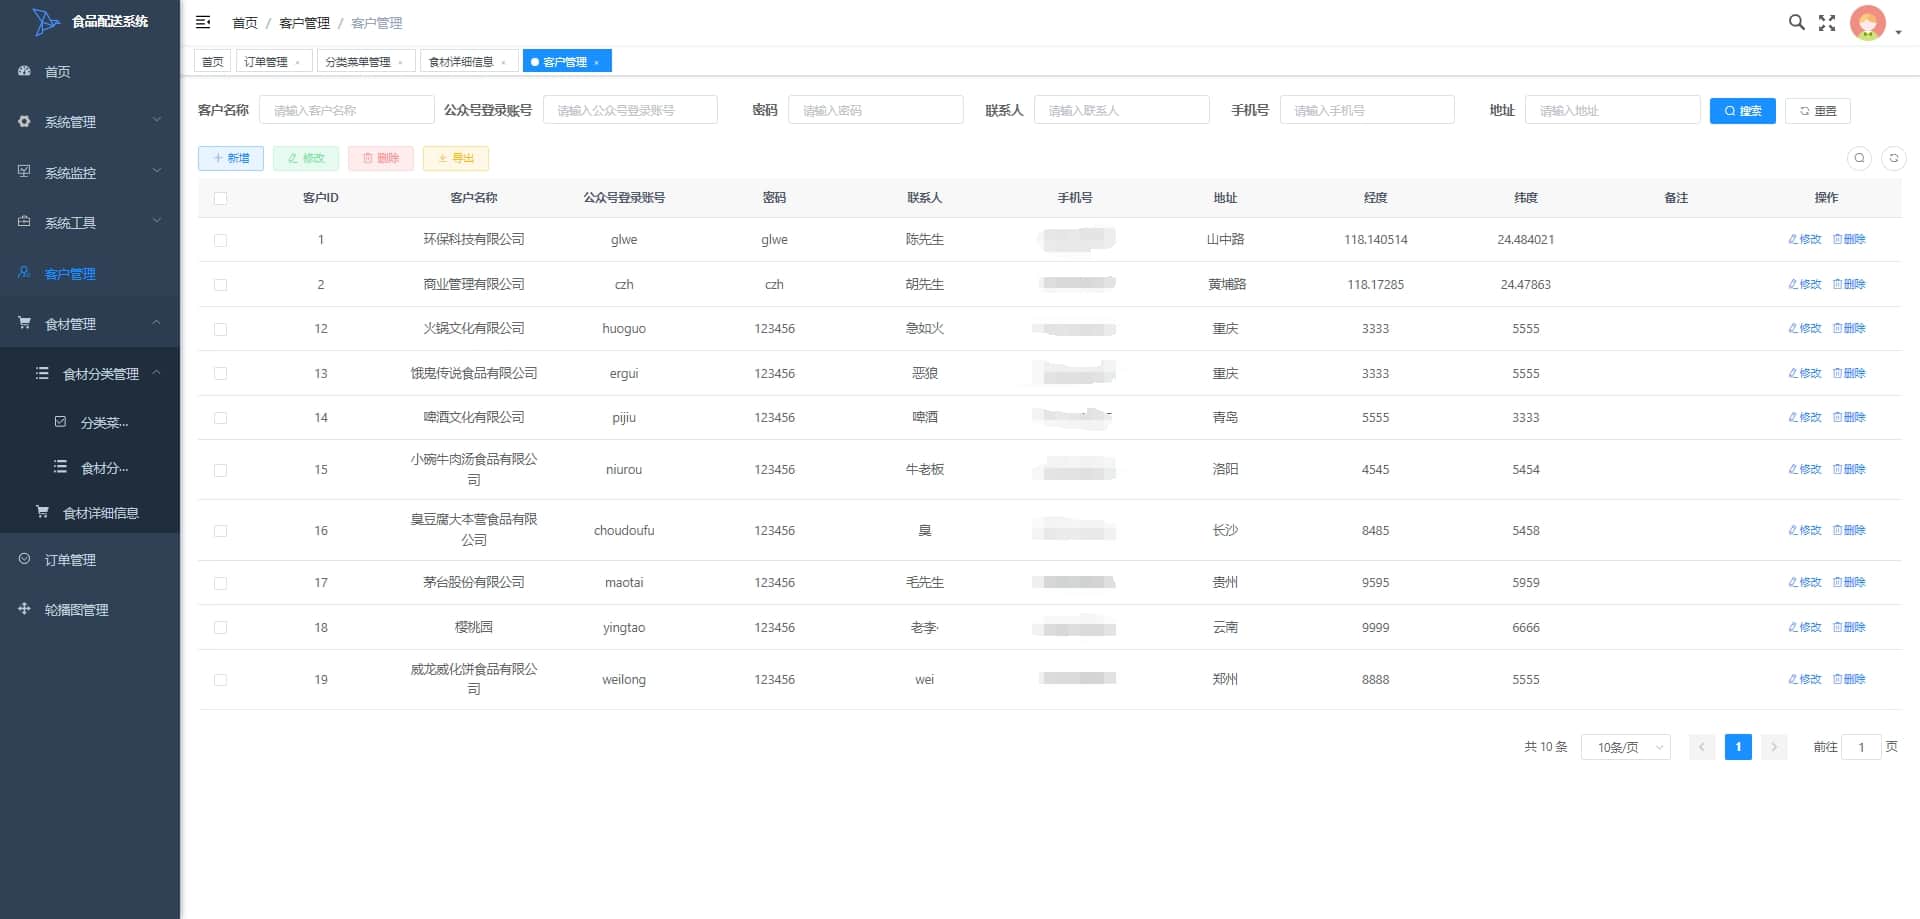Go to the previous page arrow
Viewport: 1920px width, 919px height.
(x=1702, y=747)
